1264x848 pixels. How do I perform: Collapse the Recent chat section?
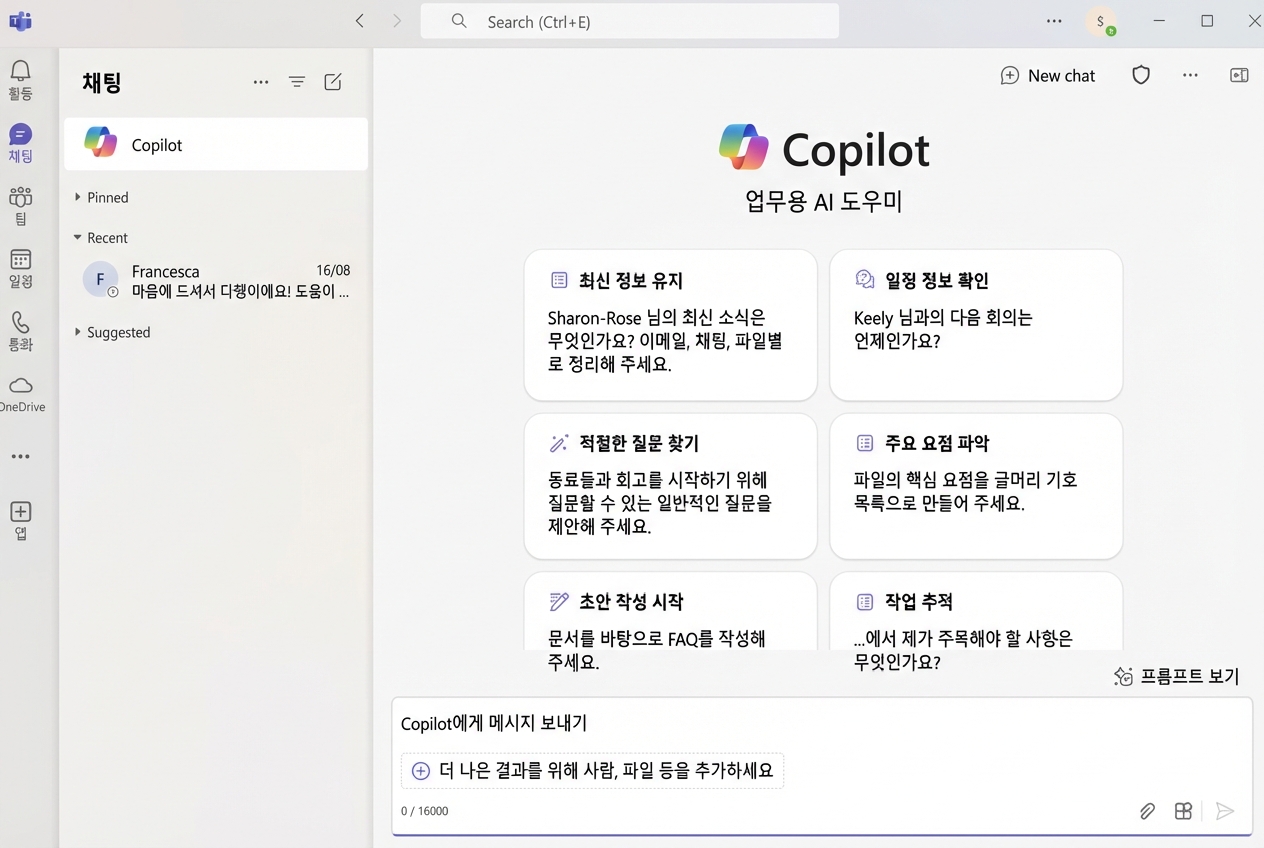coord(101,237)
